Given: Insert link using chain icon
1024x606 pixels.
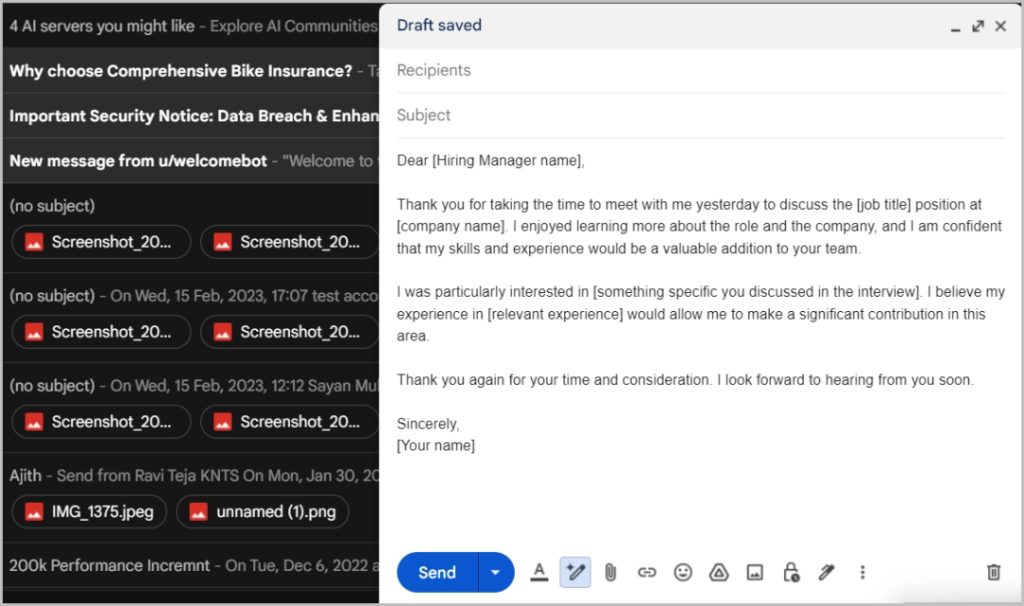Looking at the screenshot, I should [647, 573].
